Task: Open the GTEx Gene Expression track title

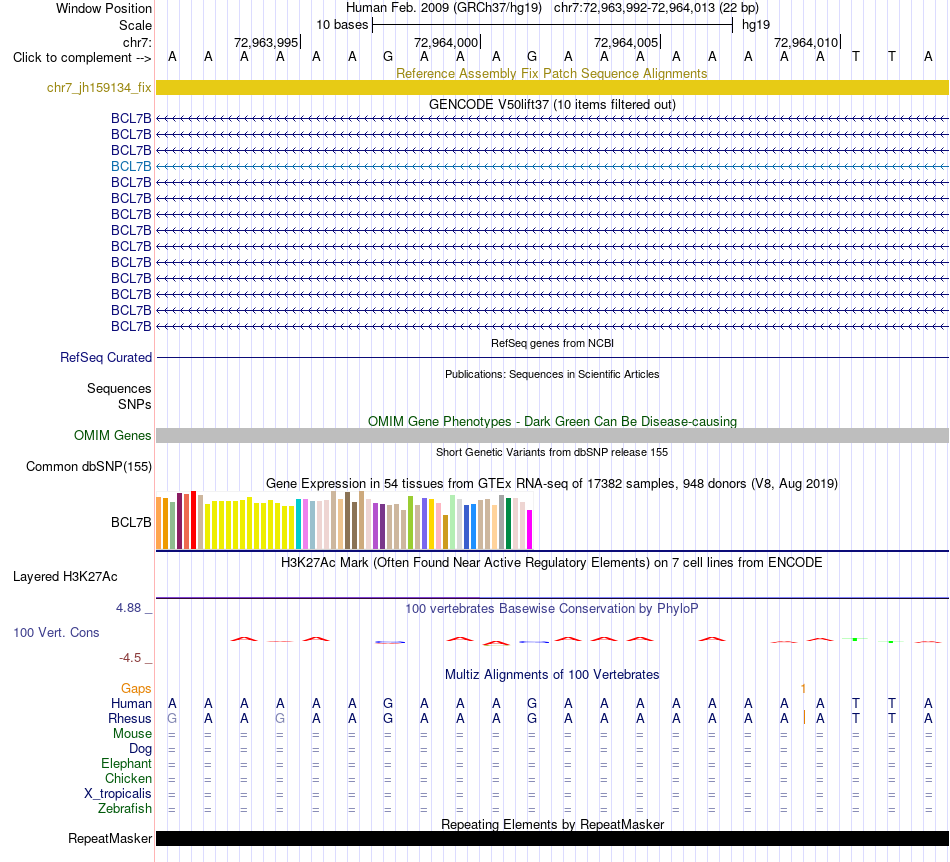Action: [552, 483]
